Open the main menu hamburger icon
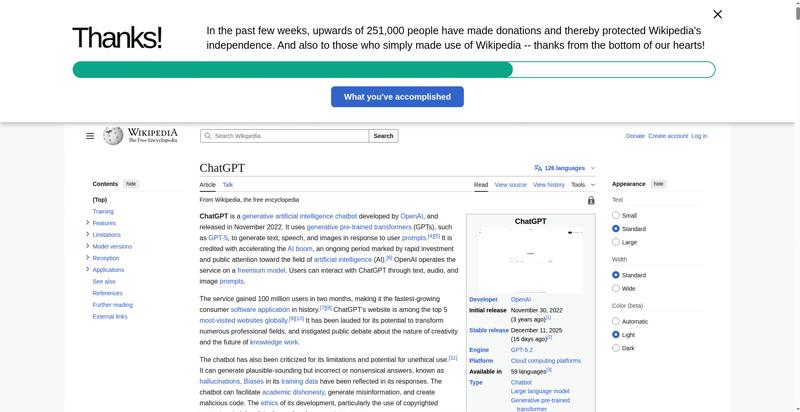Viewport: 800px width, 412px height. click(90, 136)
